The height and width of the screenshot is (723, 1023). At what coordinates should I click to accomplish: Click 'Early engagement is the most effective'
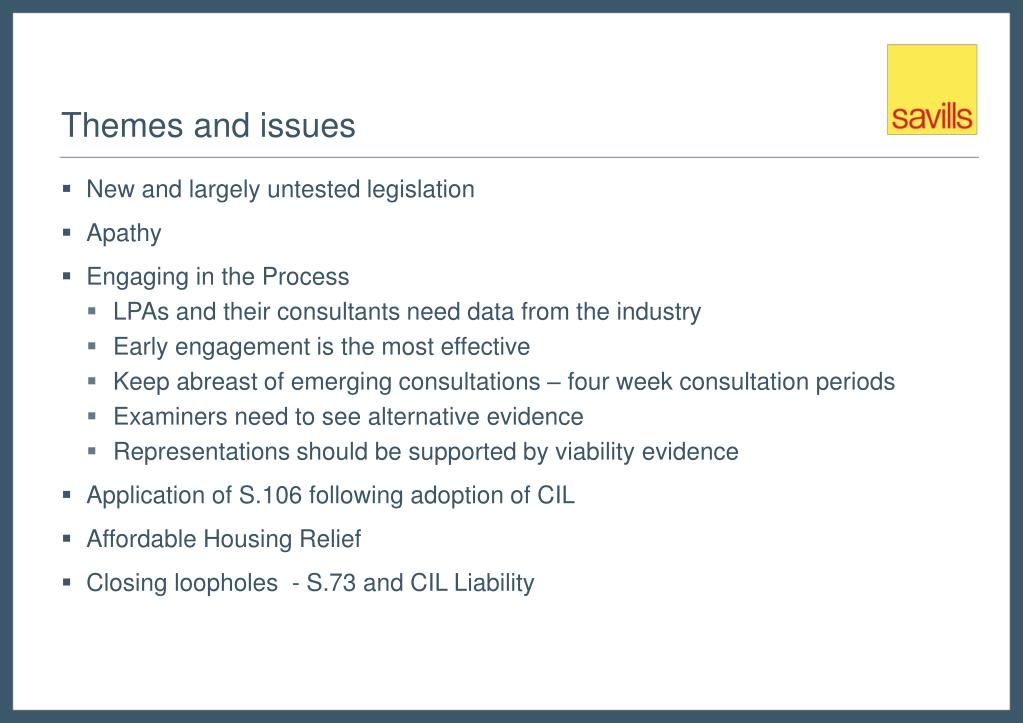(x=322, y=346)
